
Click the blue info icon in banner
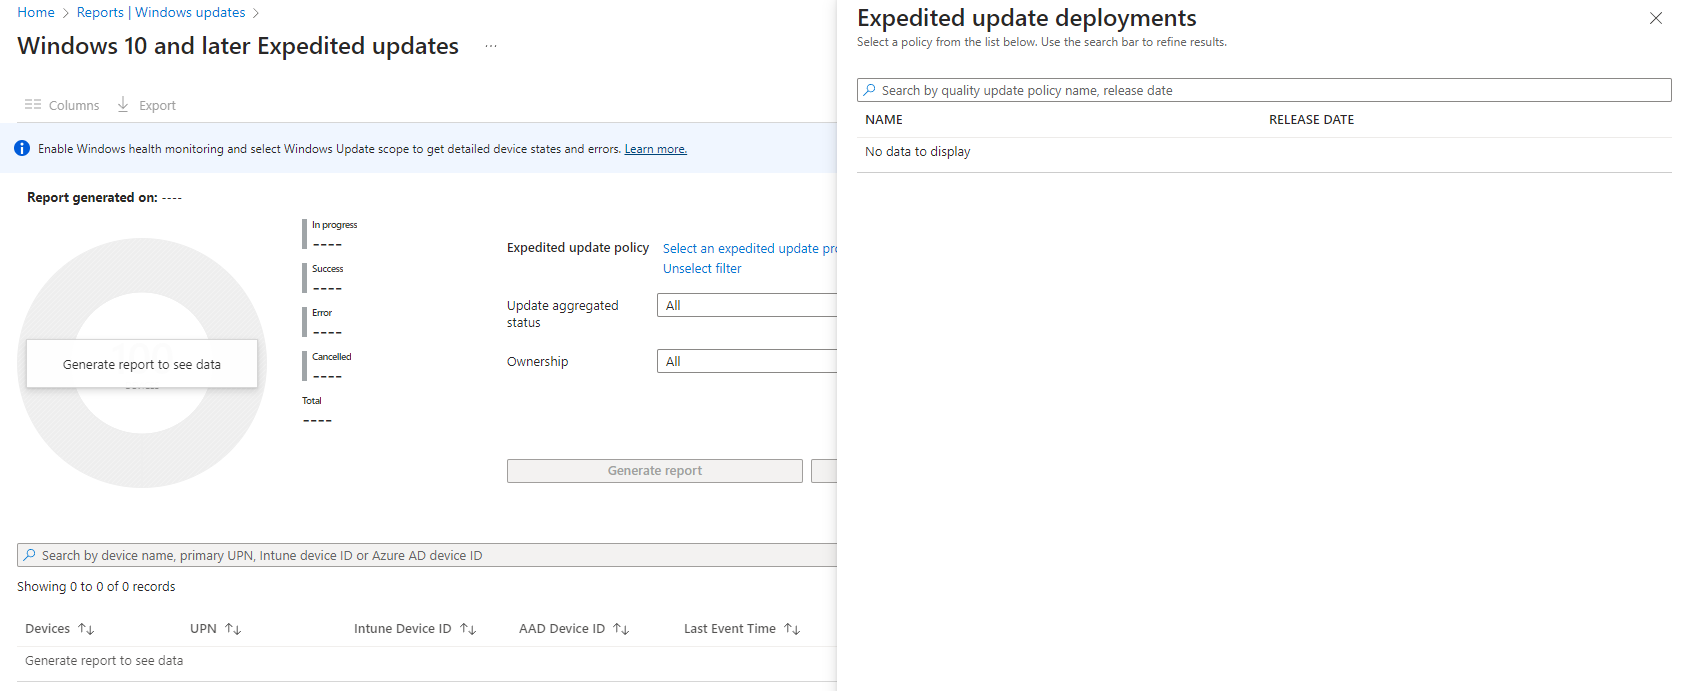22,148
